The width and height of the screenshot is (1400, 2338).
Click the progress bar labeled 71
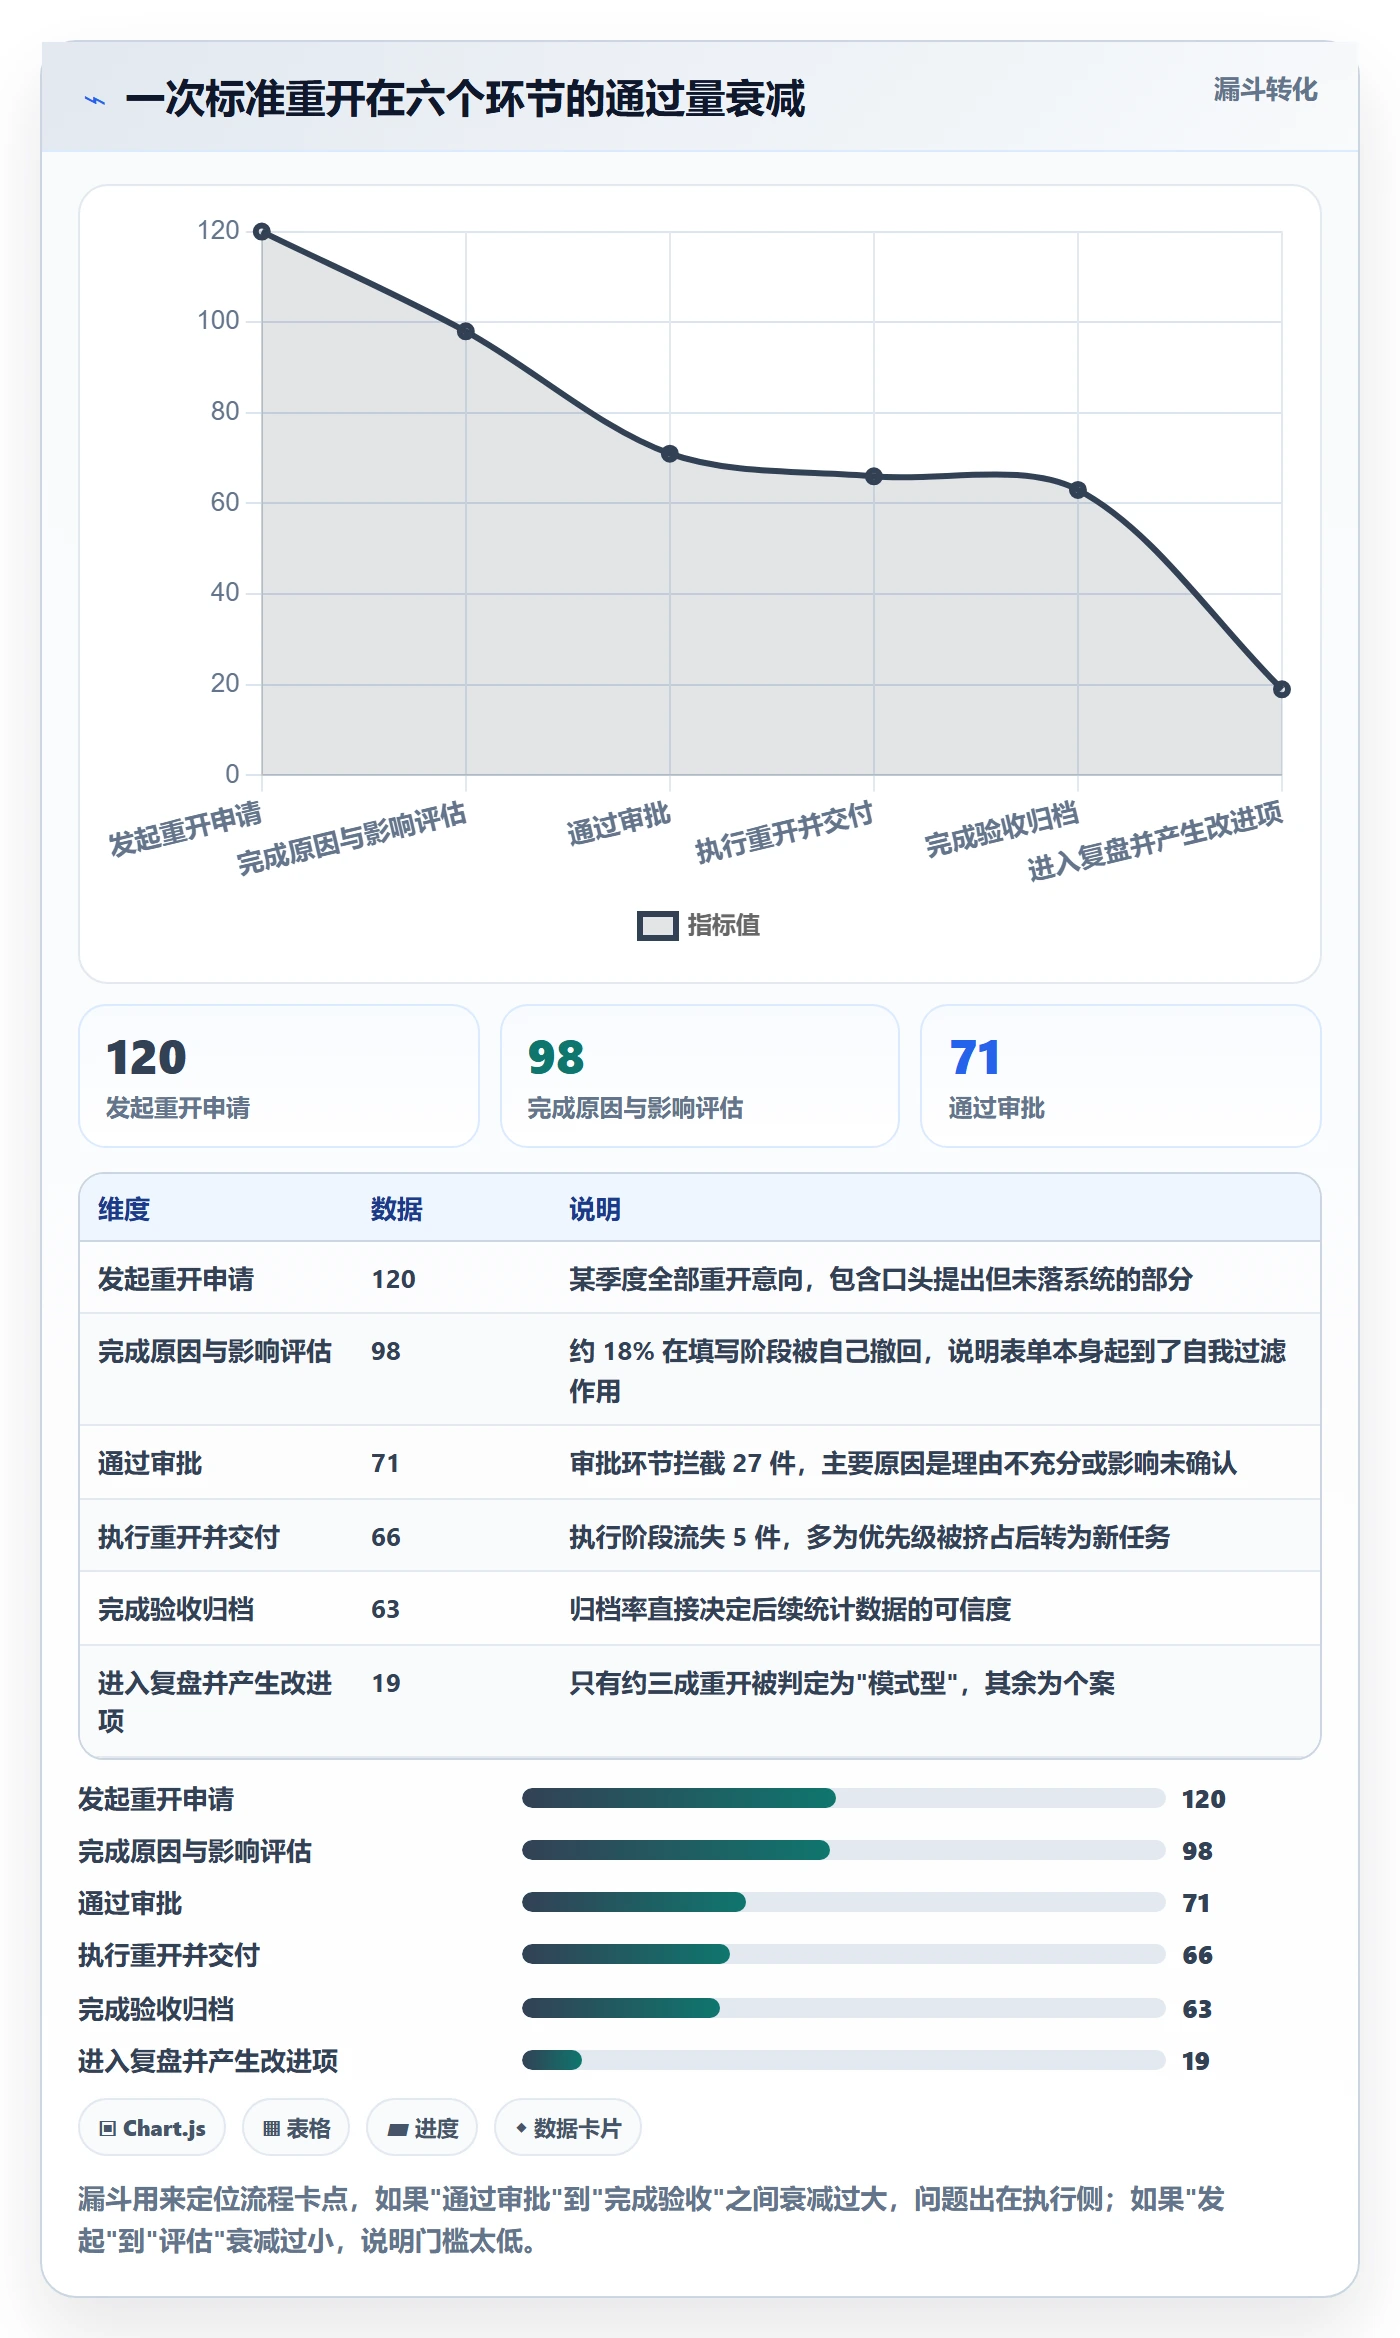[x=844, y=1902]
